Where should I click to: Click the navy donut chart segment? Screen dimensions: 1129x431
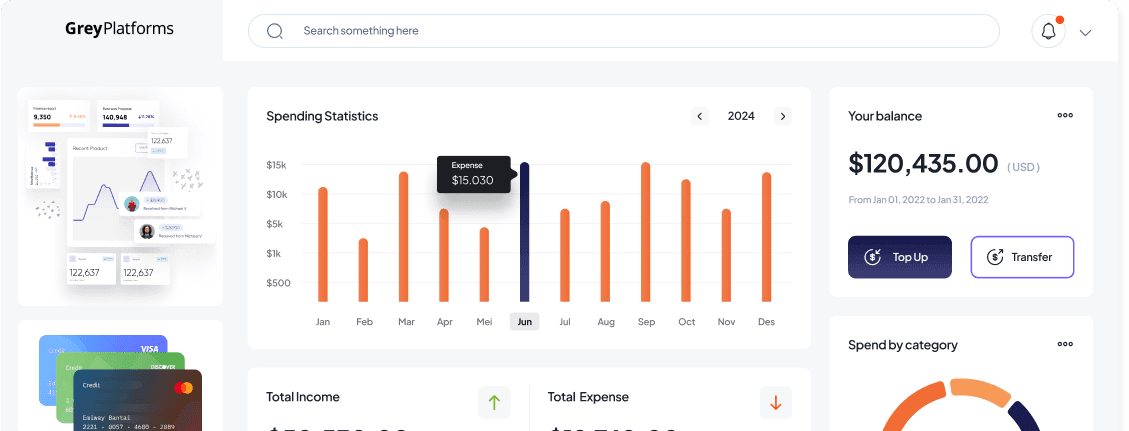pos(1025,416)
